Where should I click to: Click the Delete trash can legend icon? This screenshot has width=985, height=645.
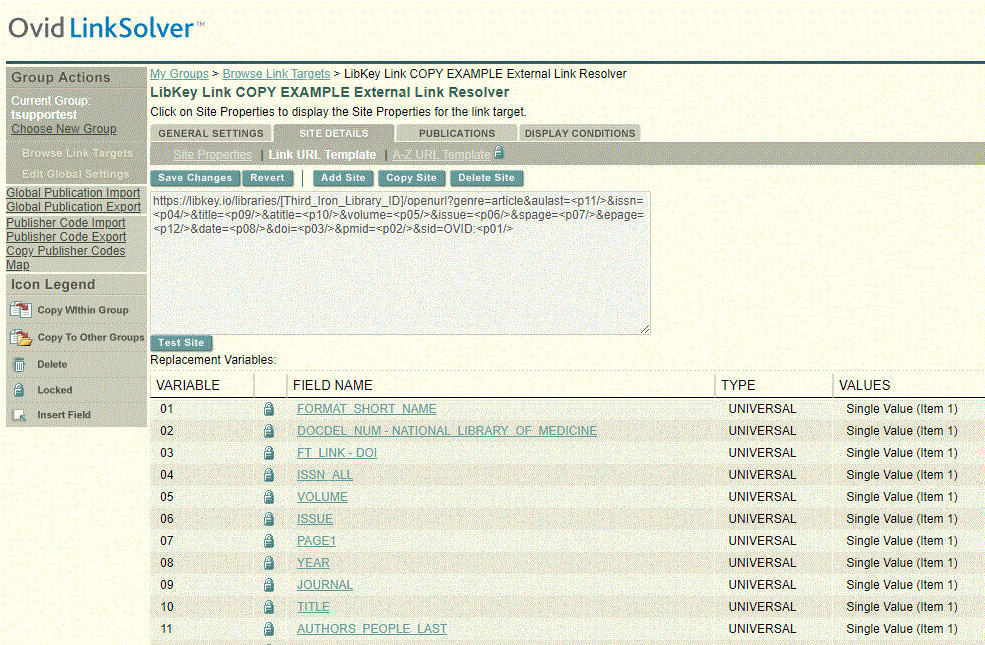(19, 364)
